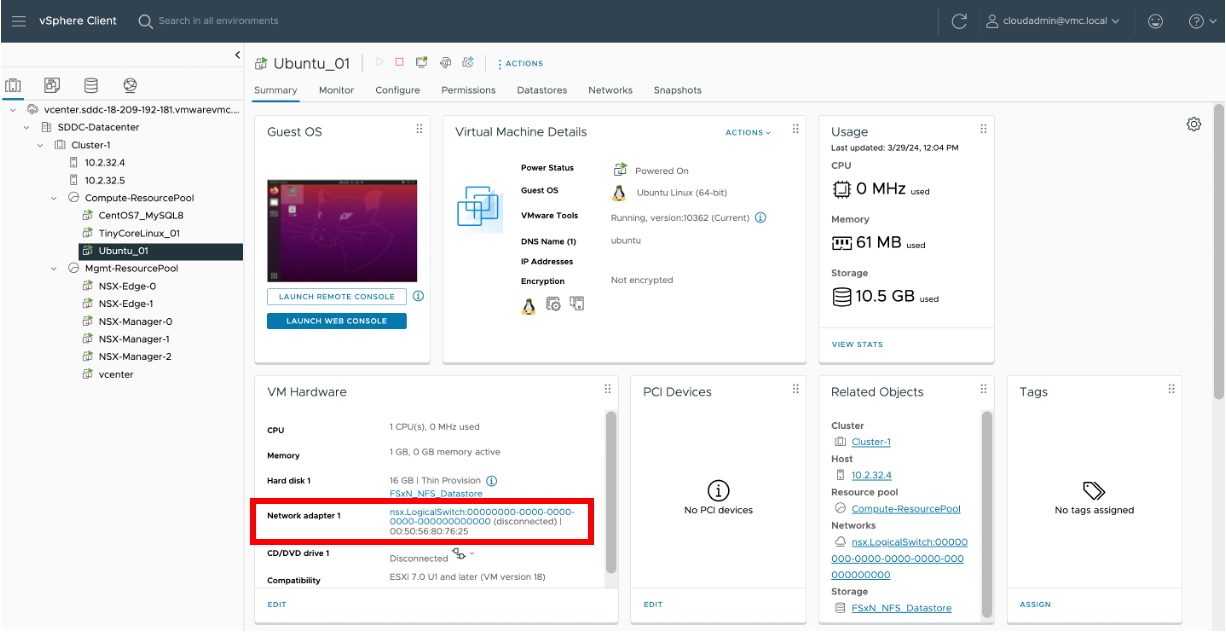Open the Configure tab

click(x=397, y=90)
